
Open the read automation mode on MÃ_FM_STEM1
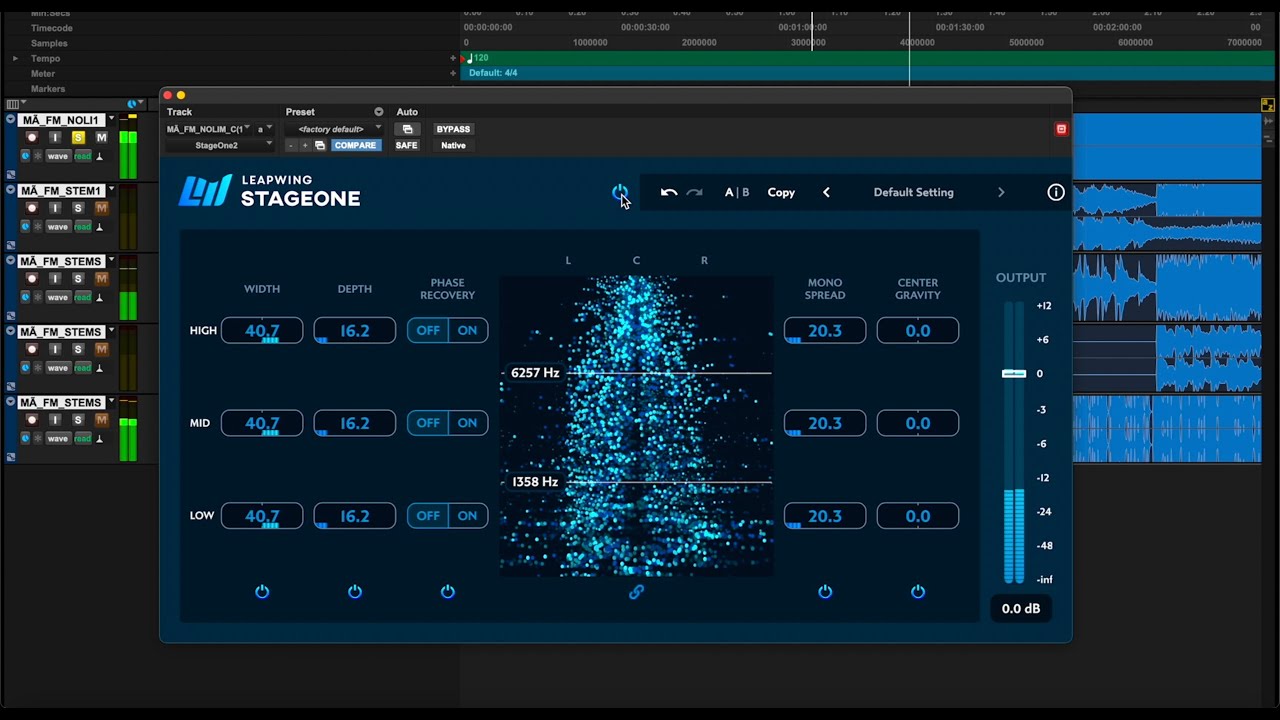click(82, 227)
